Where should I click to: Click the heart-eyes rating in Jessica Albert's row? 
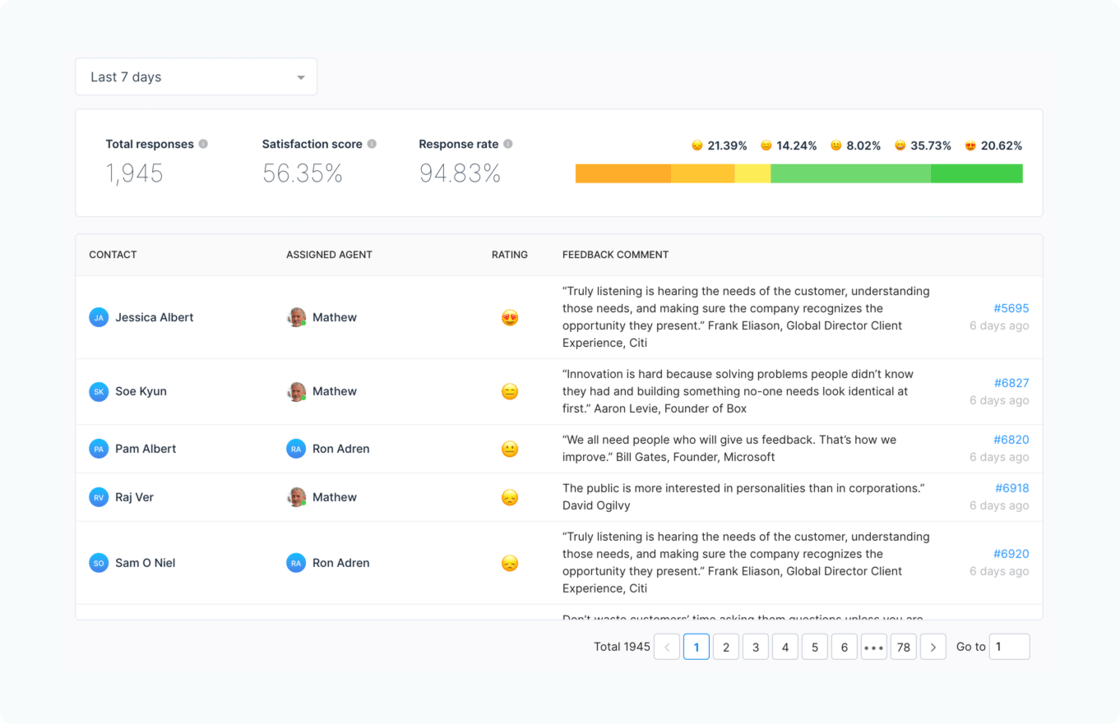(x=509, y=318)
